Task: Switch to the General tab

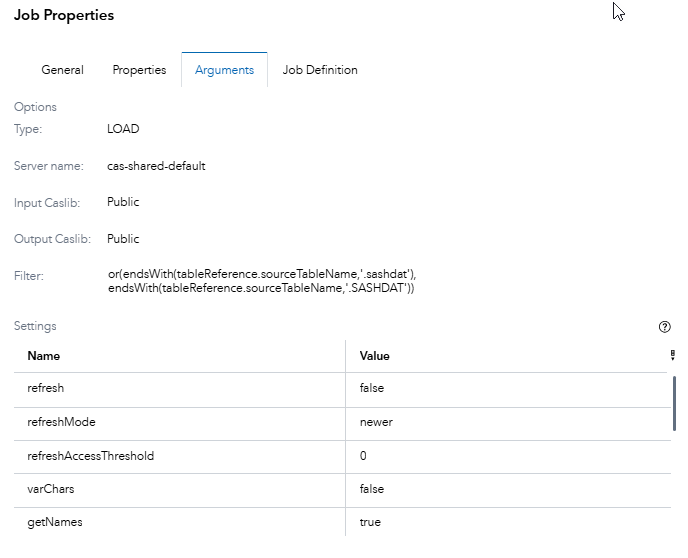Action: (x=62, y=70)
